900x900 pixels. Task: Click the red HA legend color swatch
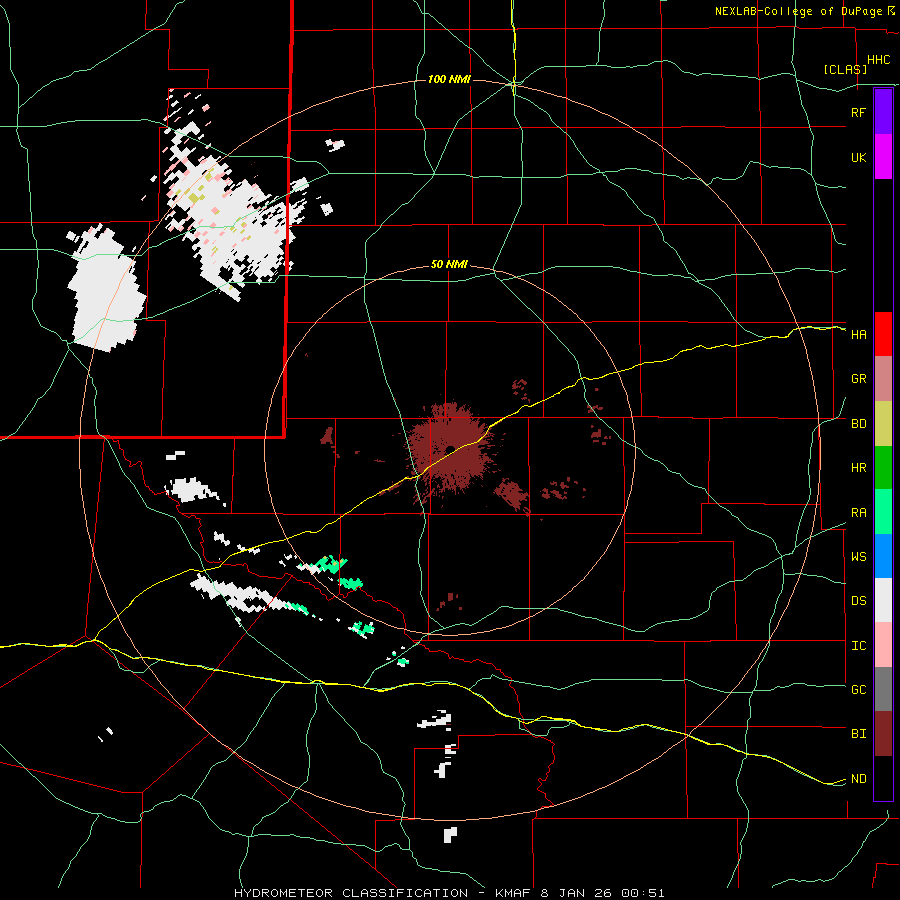[x=883, y=334]
